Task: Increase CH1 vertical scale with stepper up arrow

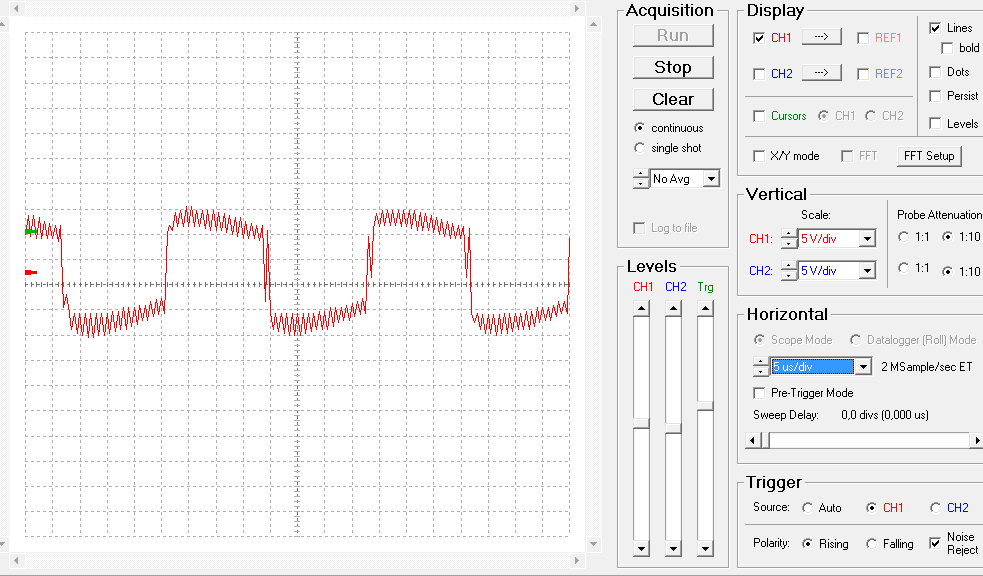Action: pos(789,234)
